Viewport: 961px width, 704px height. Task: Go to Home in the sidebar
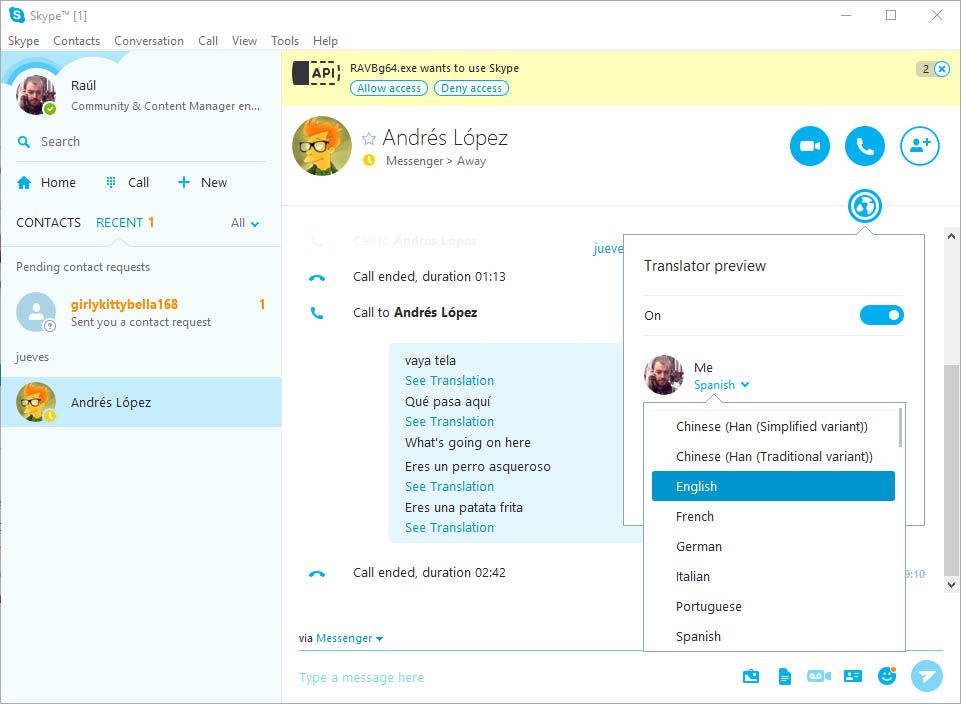pos(47,183)
